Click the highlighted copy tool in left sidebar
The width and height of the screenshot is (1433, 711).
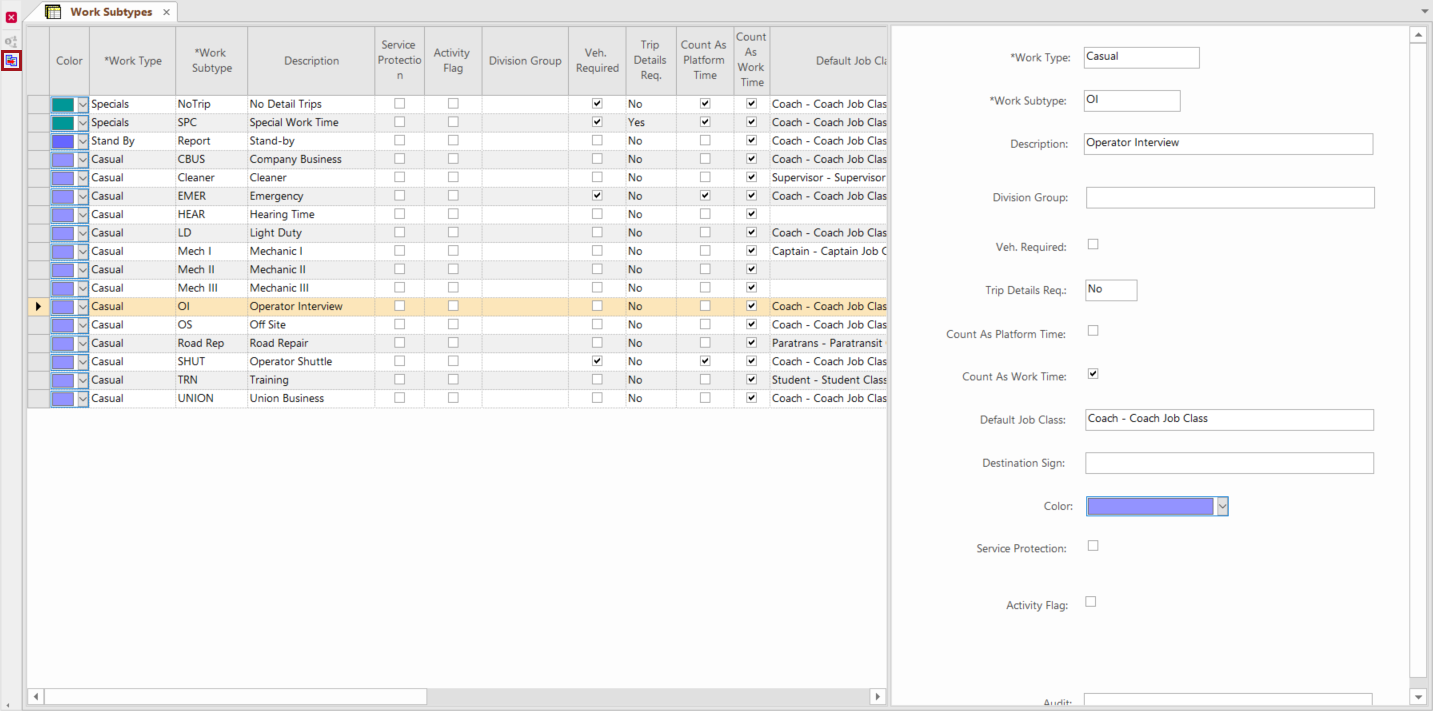tap(12, 61)
